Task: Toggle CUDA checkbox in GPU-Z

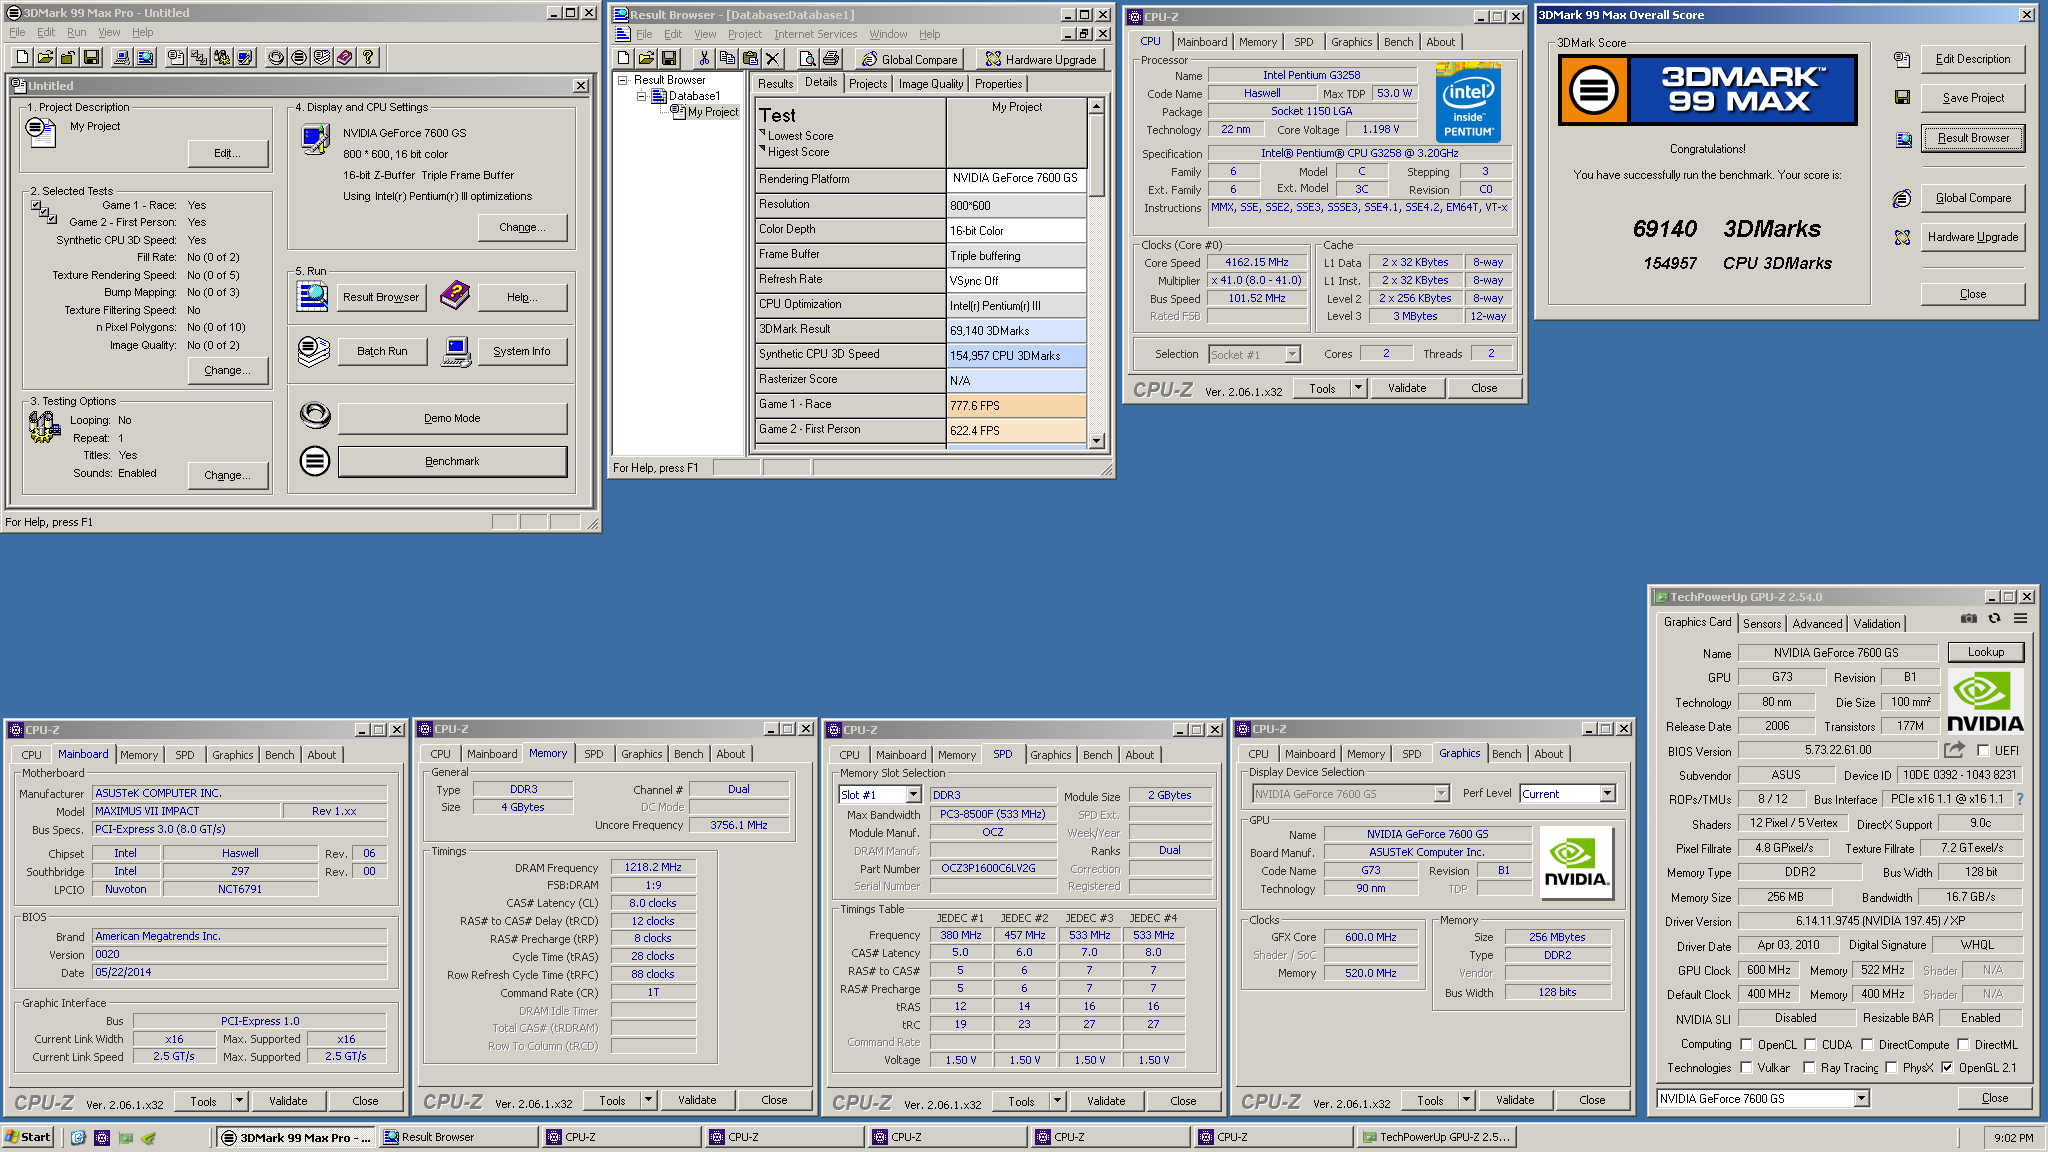Action: coord(1810,1044)
